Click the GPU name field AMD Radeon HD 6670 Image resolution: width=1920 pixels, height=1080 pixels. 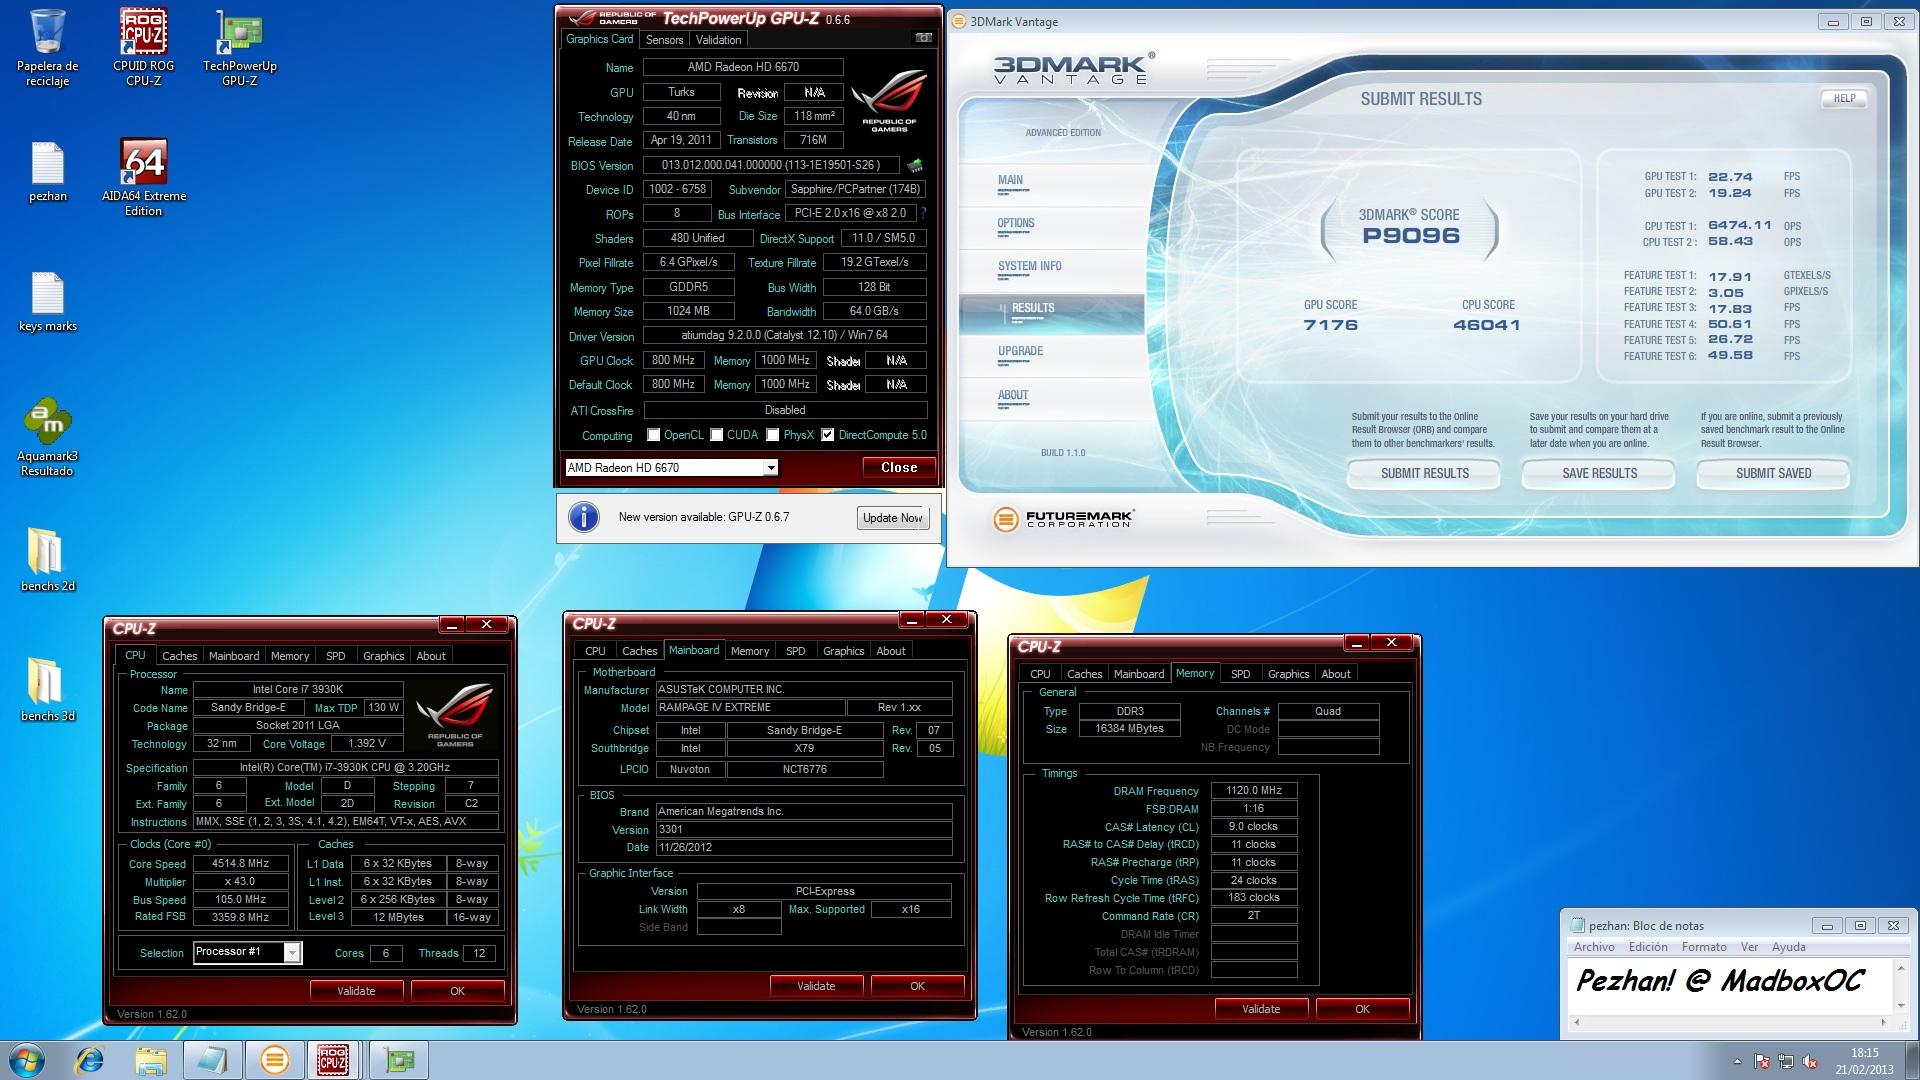(x=743, y=67)
